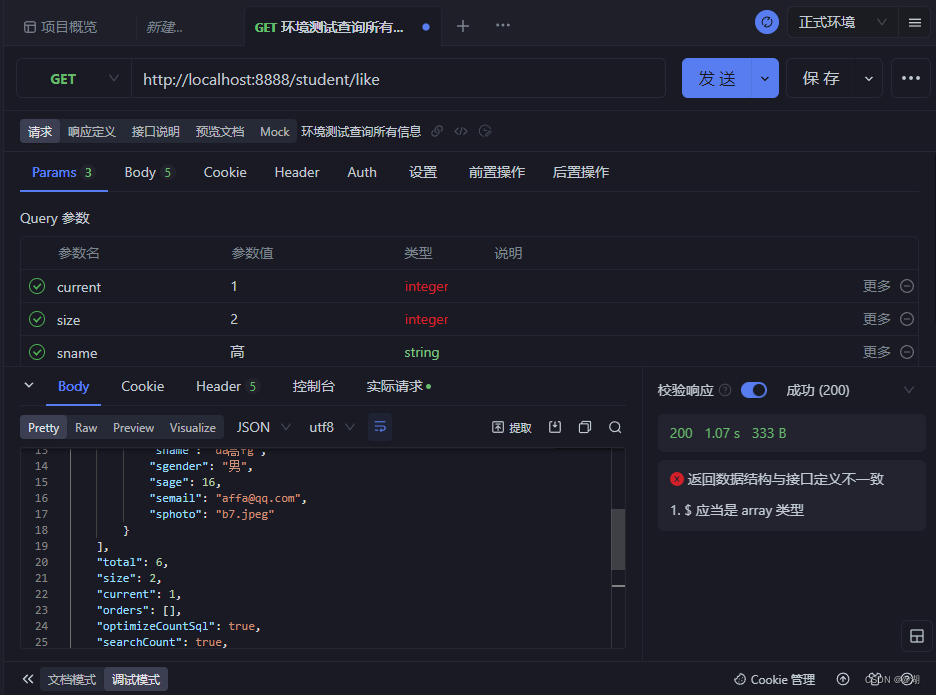Click the request URL input field

pos(398,78)
